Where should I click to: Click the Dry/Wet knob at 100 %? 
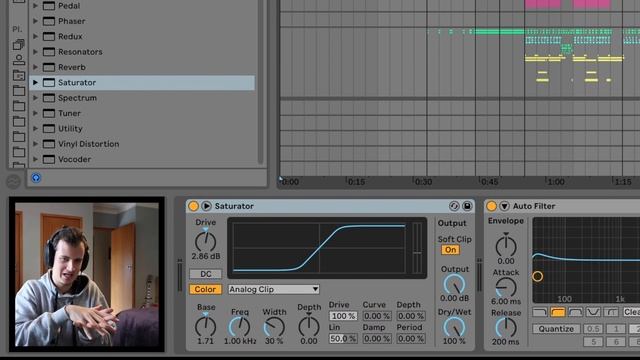point(454,327)
